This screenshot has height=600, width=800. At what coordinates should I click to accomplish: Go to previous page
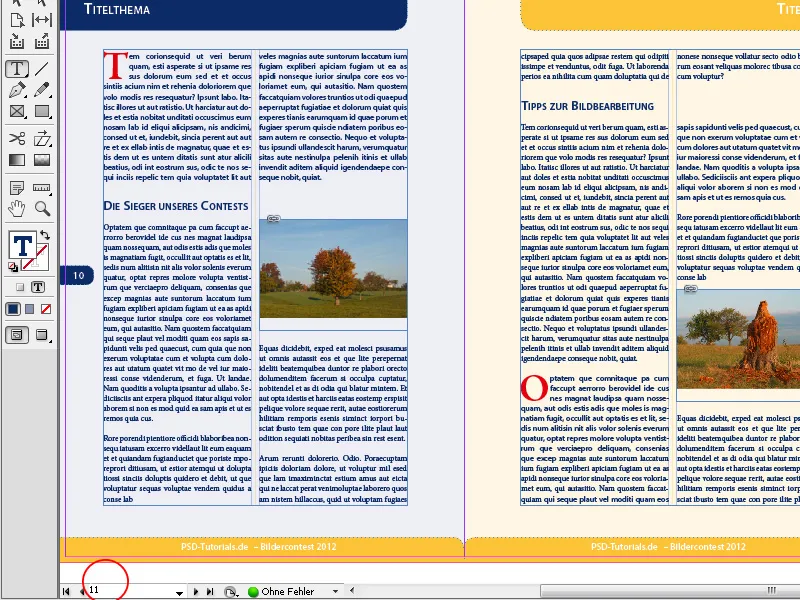click(x=82, y=591)
